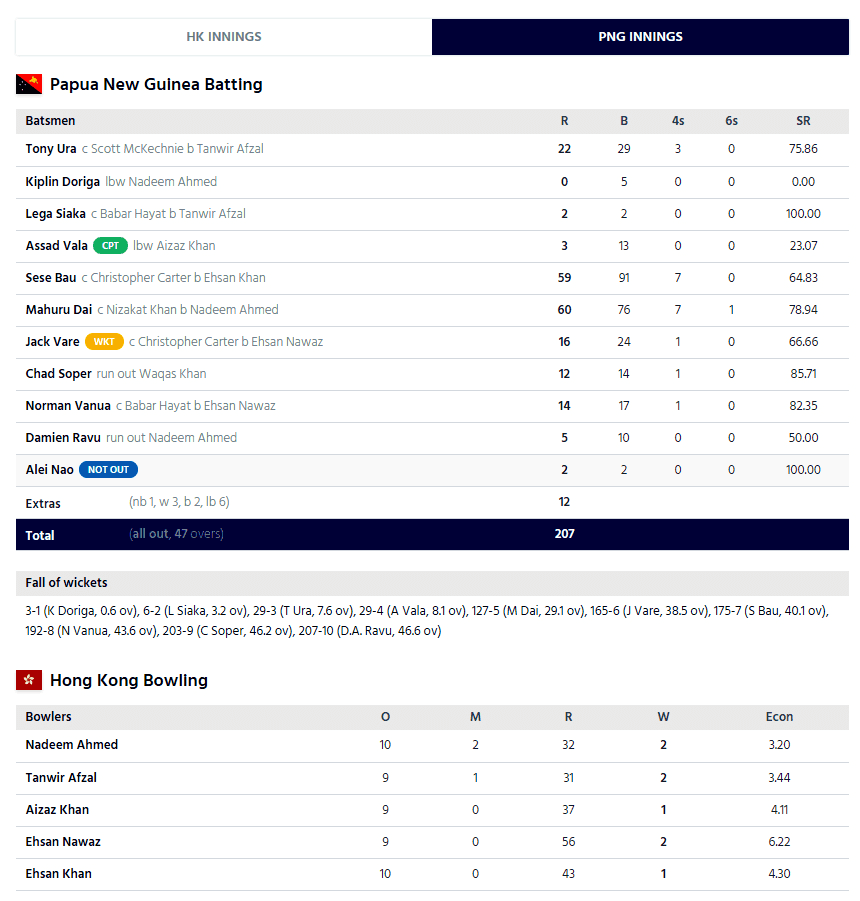Click the NOT OUT badge beside Alei Nao
The image size is (860, 901).
tap(108, 470)
